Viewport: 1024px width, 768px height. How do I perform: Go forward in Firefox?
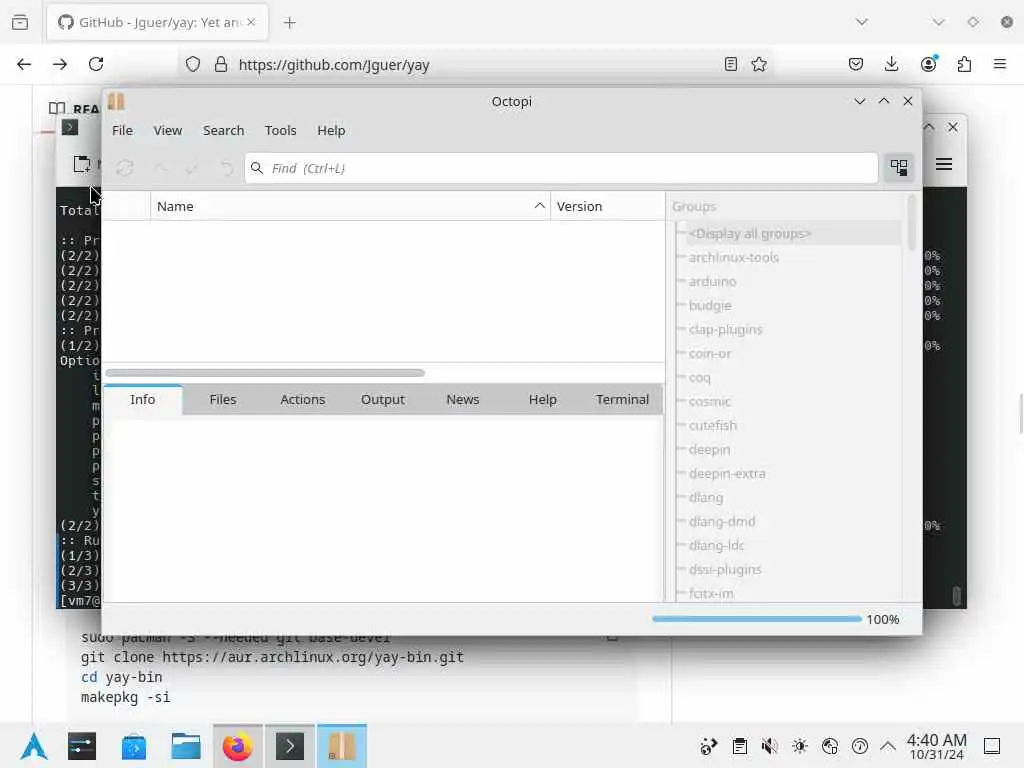pos(60,64)
